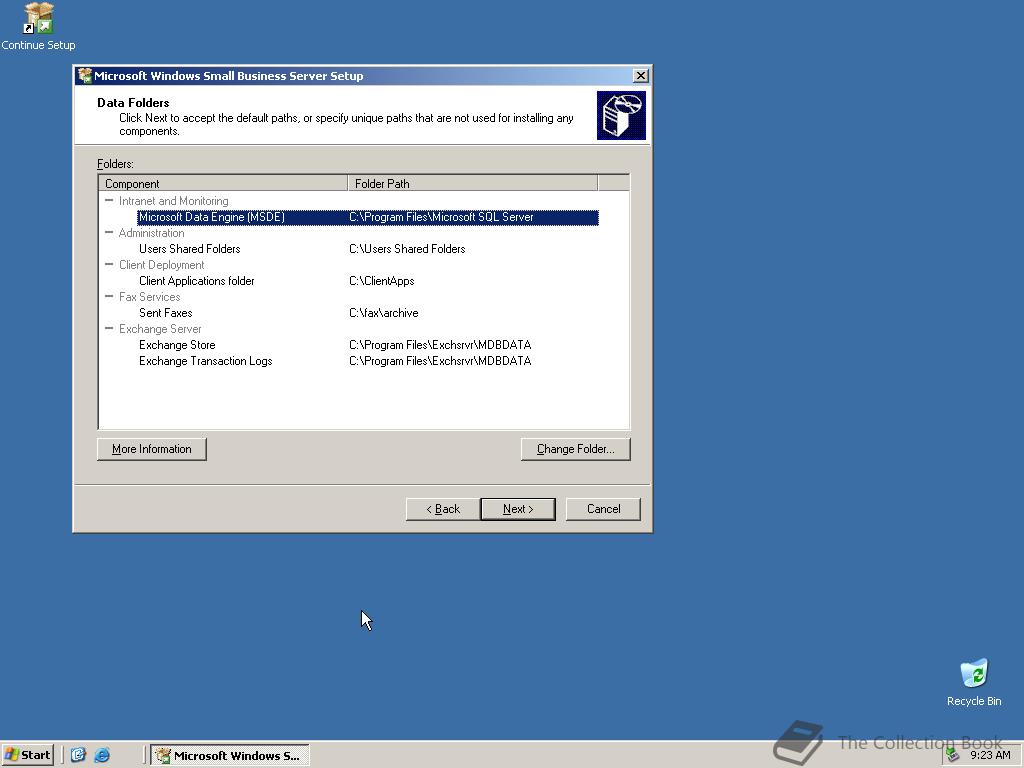This screenshot has height=768, width=1024.
Task: Open the Start menu
Action: pos(27,755)
